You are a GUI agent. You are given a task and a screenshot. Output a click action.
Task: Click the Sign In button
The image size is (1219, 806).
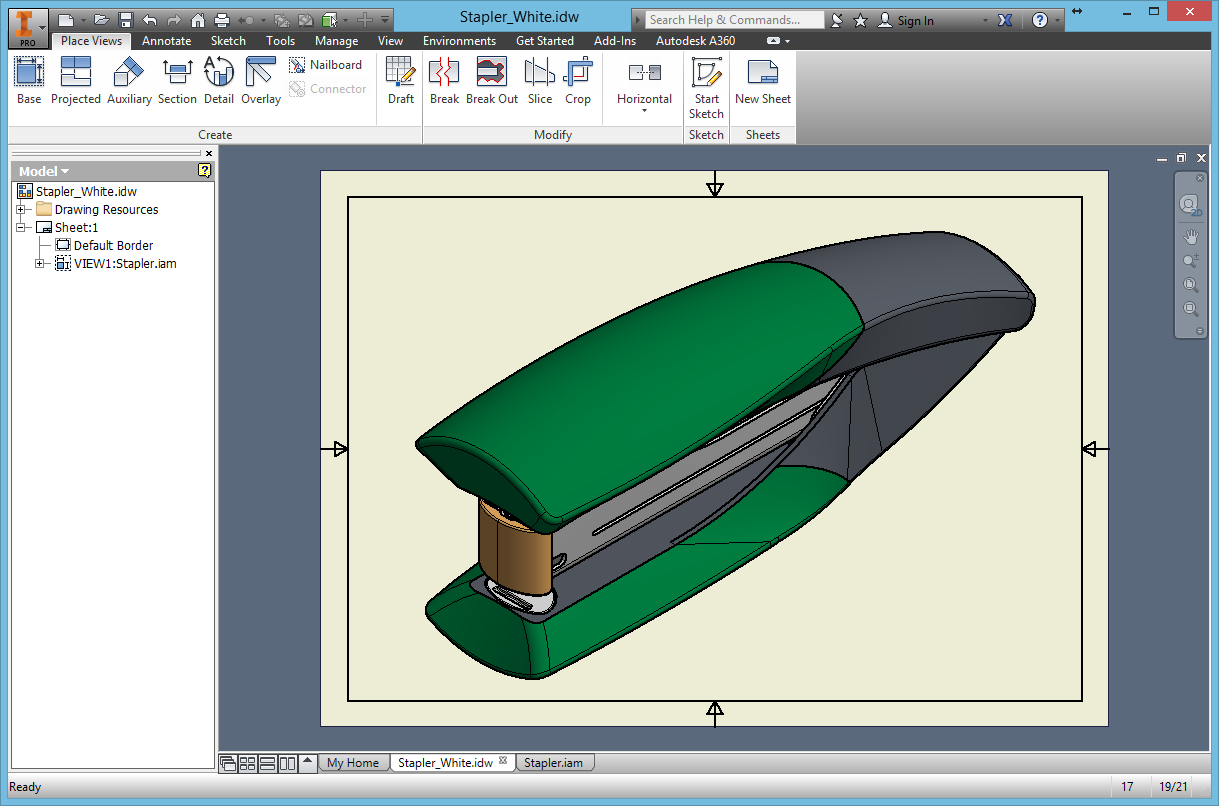[x=915, y=20]
